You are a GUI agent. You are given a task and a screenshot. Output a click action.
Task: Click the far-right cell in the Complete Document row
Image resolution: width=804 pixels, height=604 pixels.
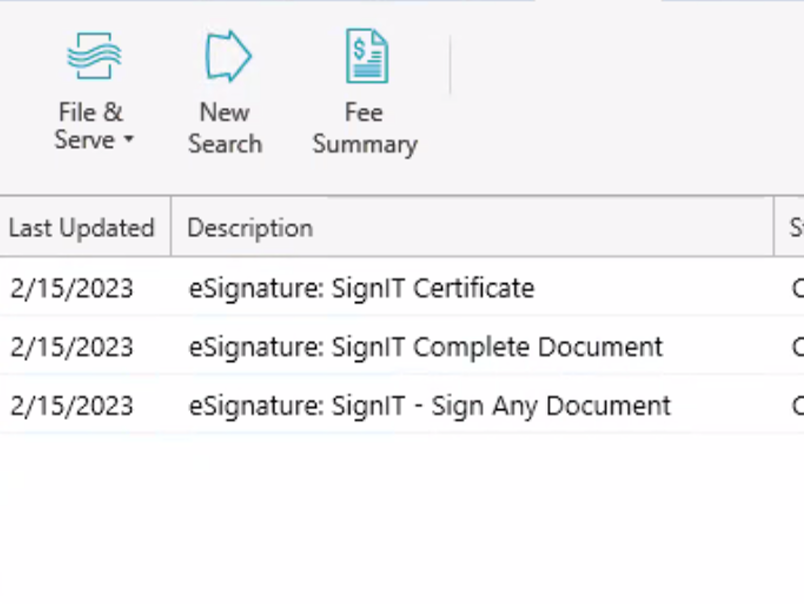pyautogui.click(x=794, y=347)
